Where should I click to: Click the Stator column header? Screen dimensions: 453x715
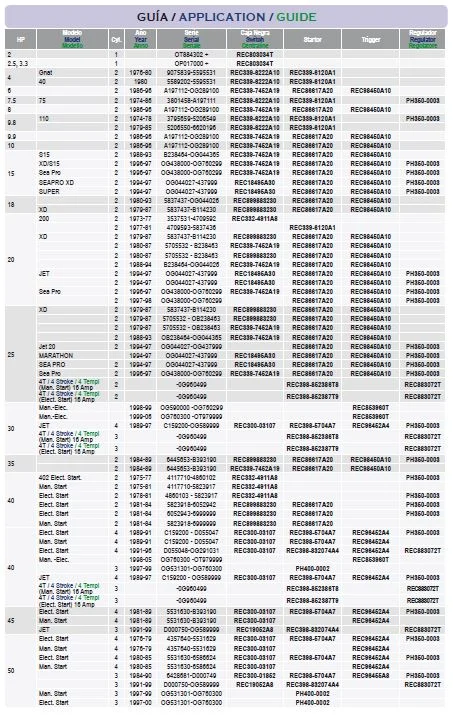coord(312,39)
